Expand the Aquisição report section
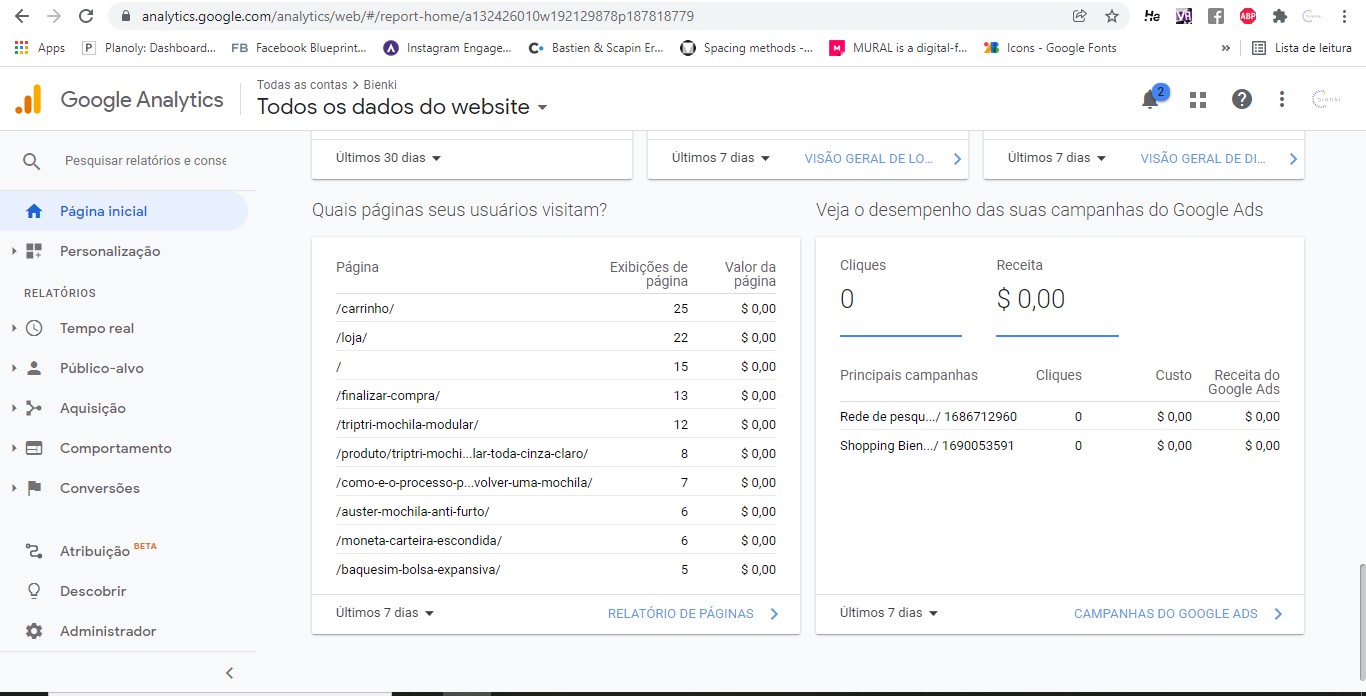Screen dimensions: 1366x696 [92, 408]
